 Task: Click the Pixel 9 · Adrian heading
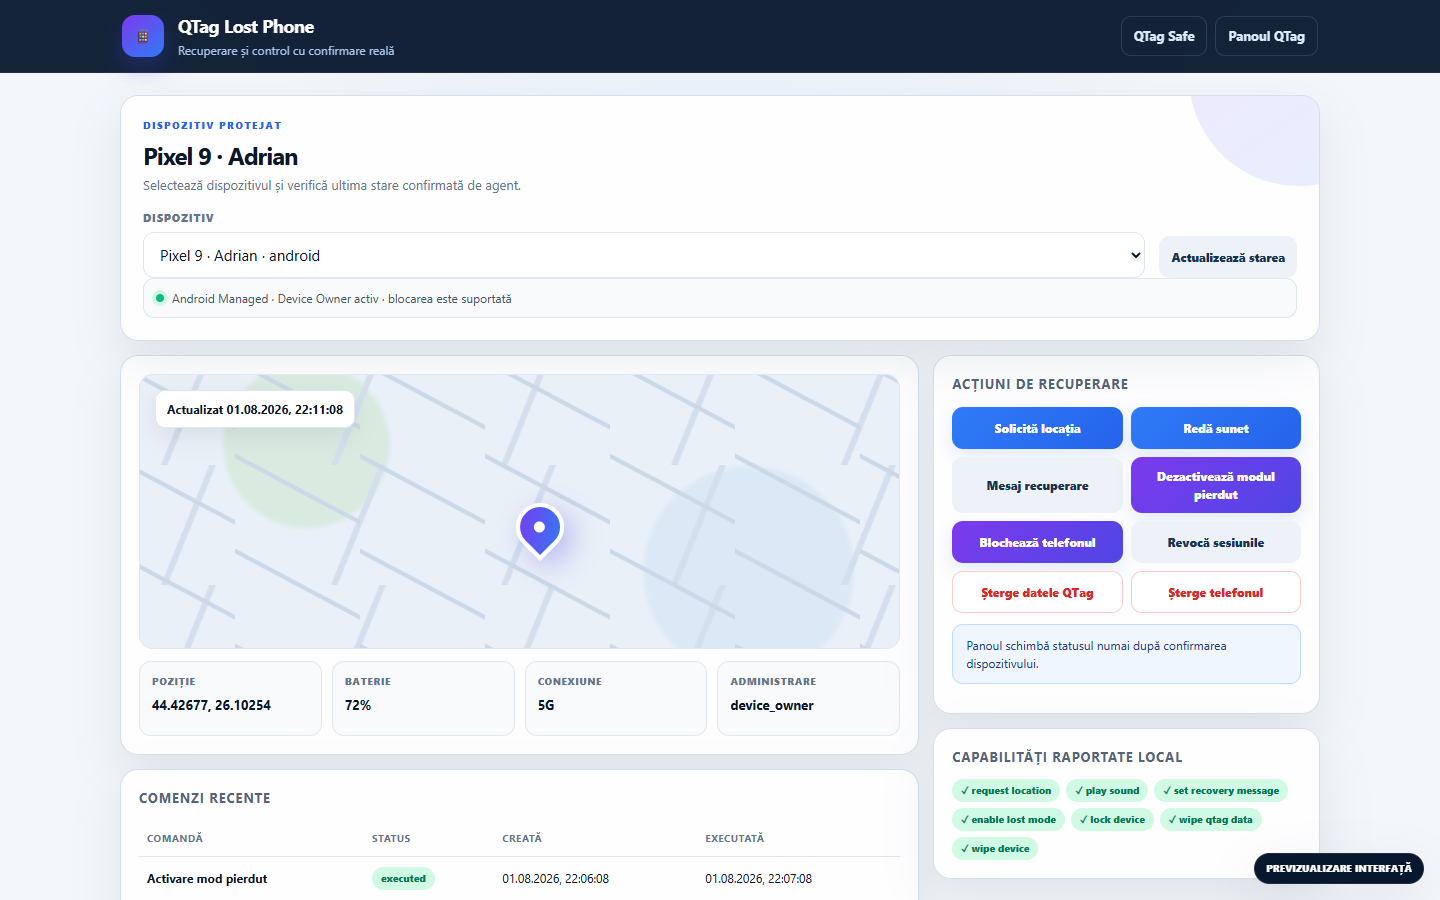(x=221, y=157)
